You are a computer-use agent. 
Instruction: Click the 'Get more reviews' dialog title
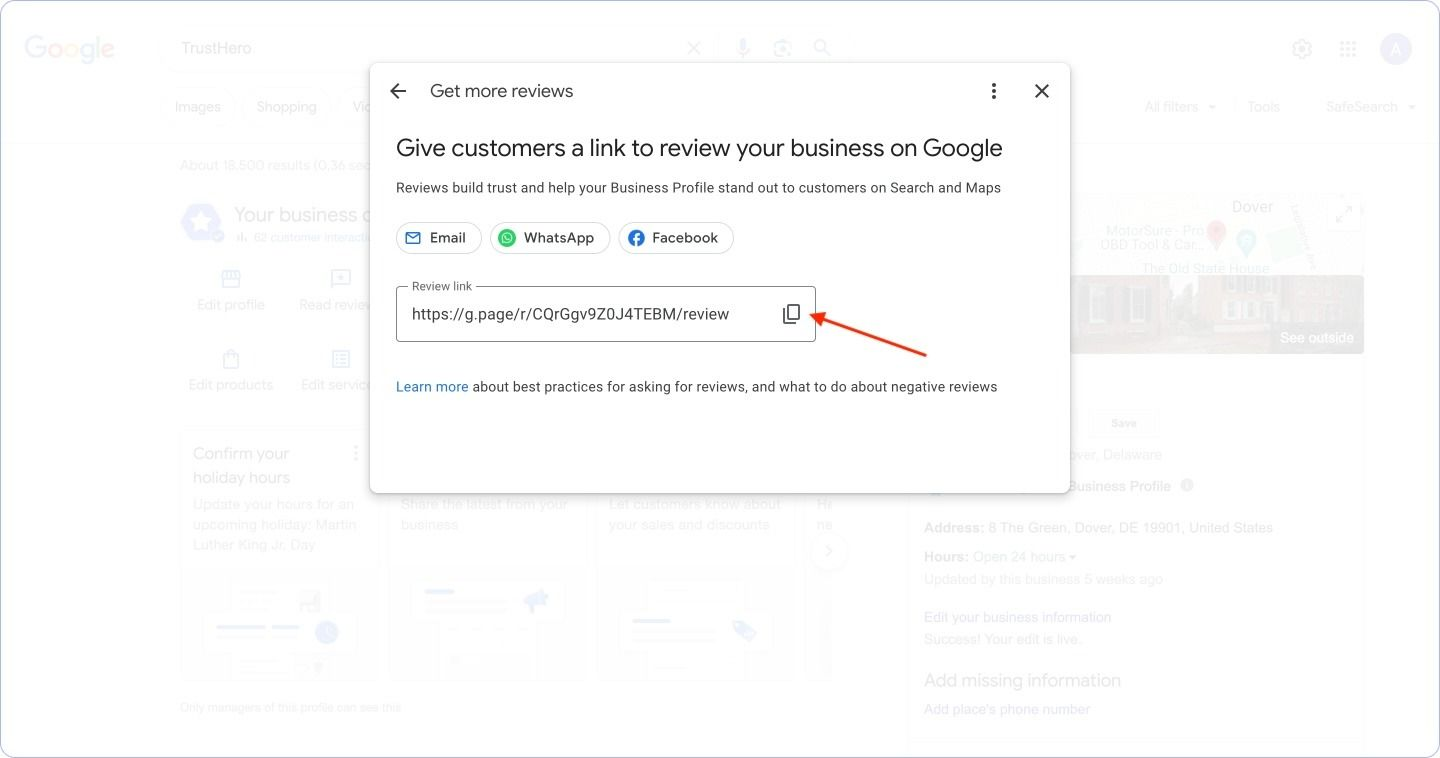click(502, 91)
